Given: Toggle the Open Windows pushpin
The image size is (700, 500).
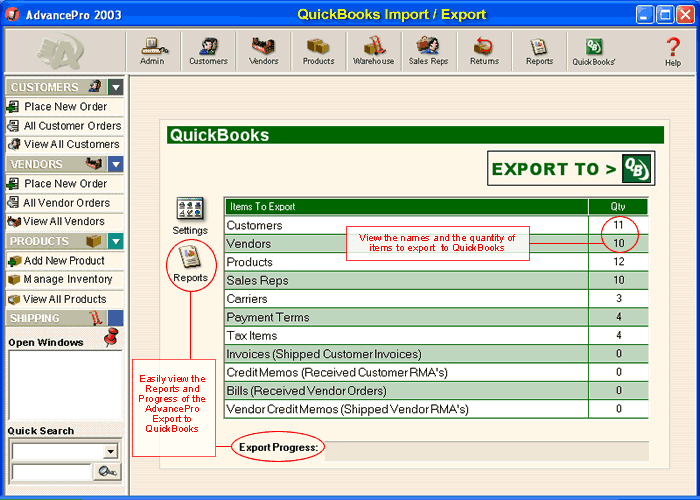Looking at the screenshot, I should (111, 337).
